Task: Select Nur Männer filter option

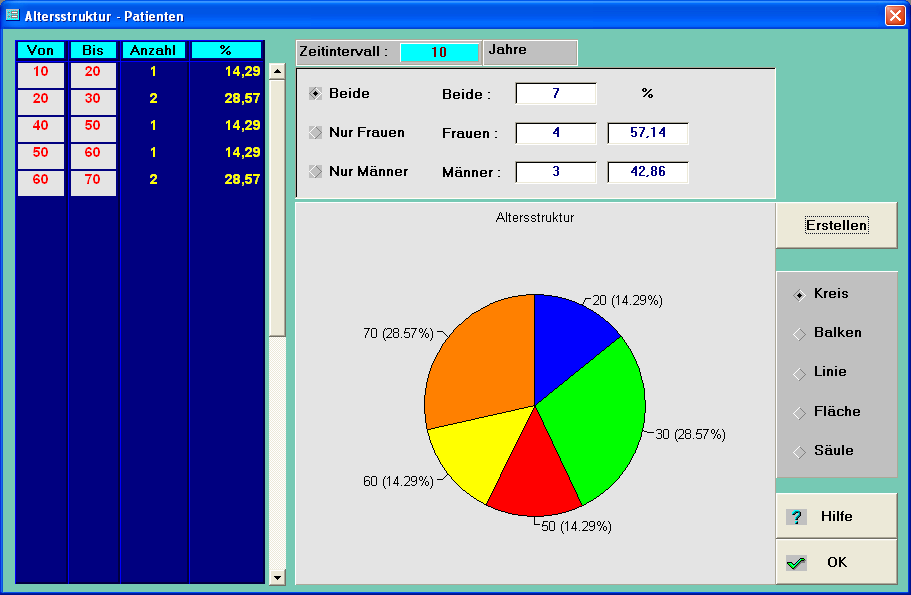Action: (316, 171)
